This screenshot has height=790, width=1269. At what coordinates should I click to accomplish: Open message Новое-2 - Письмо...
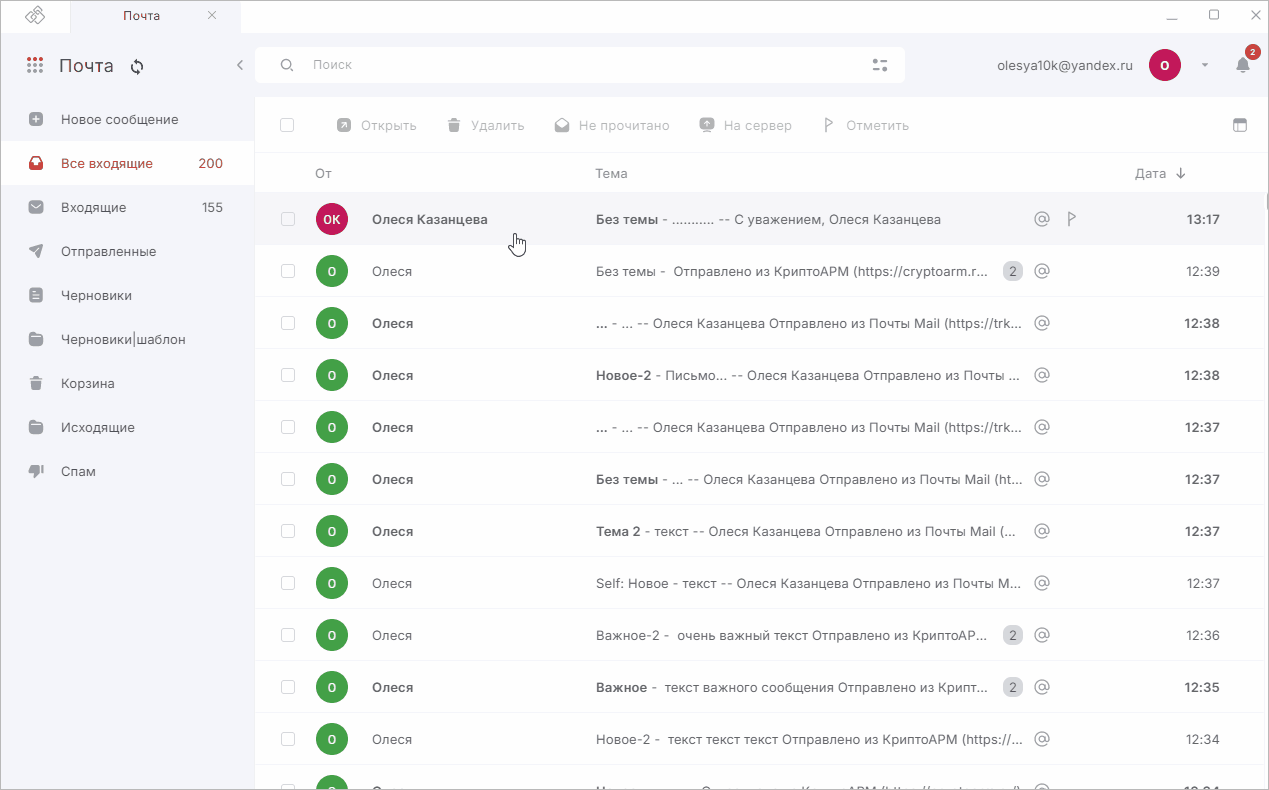[760, 375]
